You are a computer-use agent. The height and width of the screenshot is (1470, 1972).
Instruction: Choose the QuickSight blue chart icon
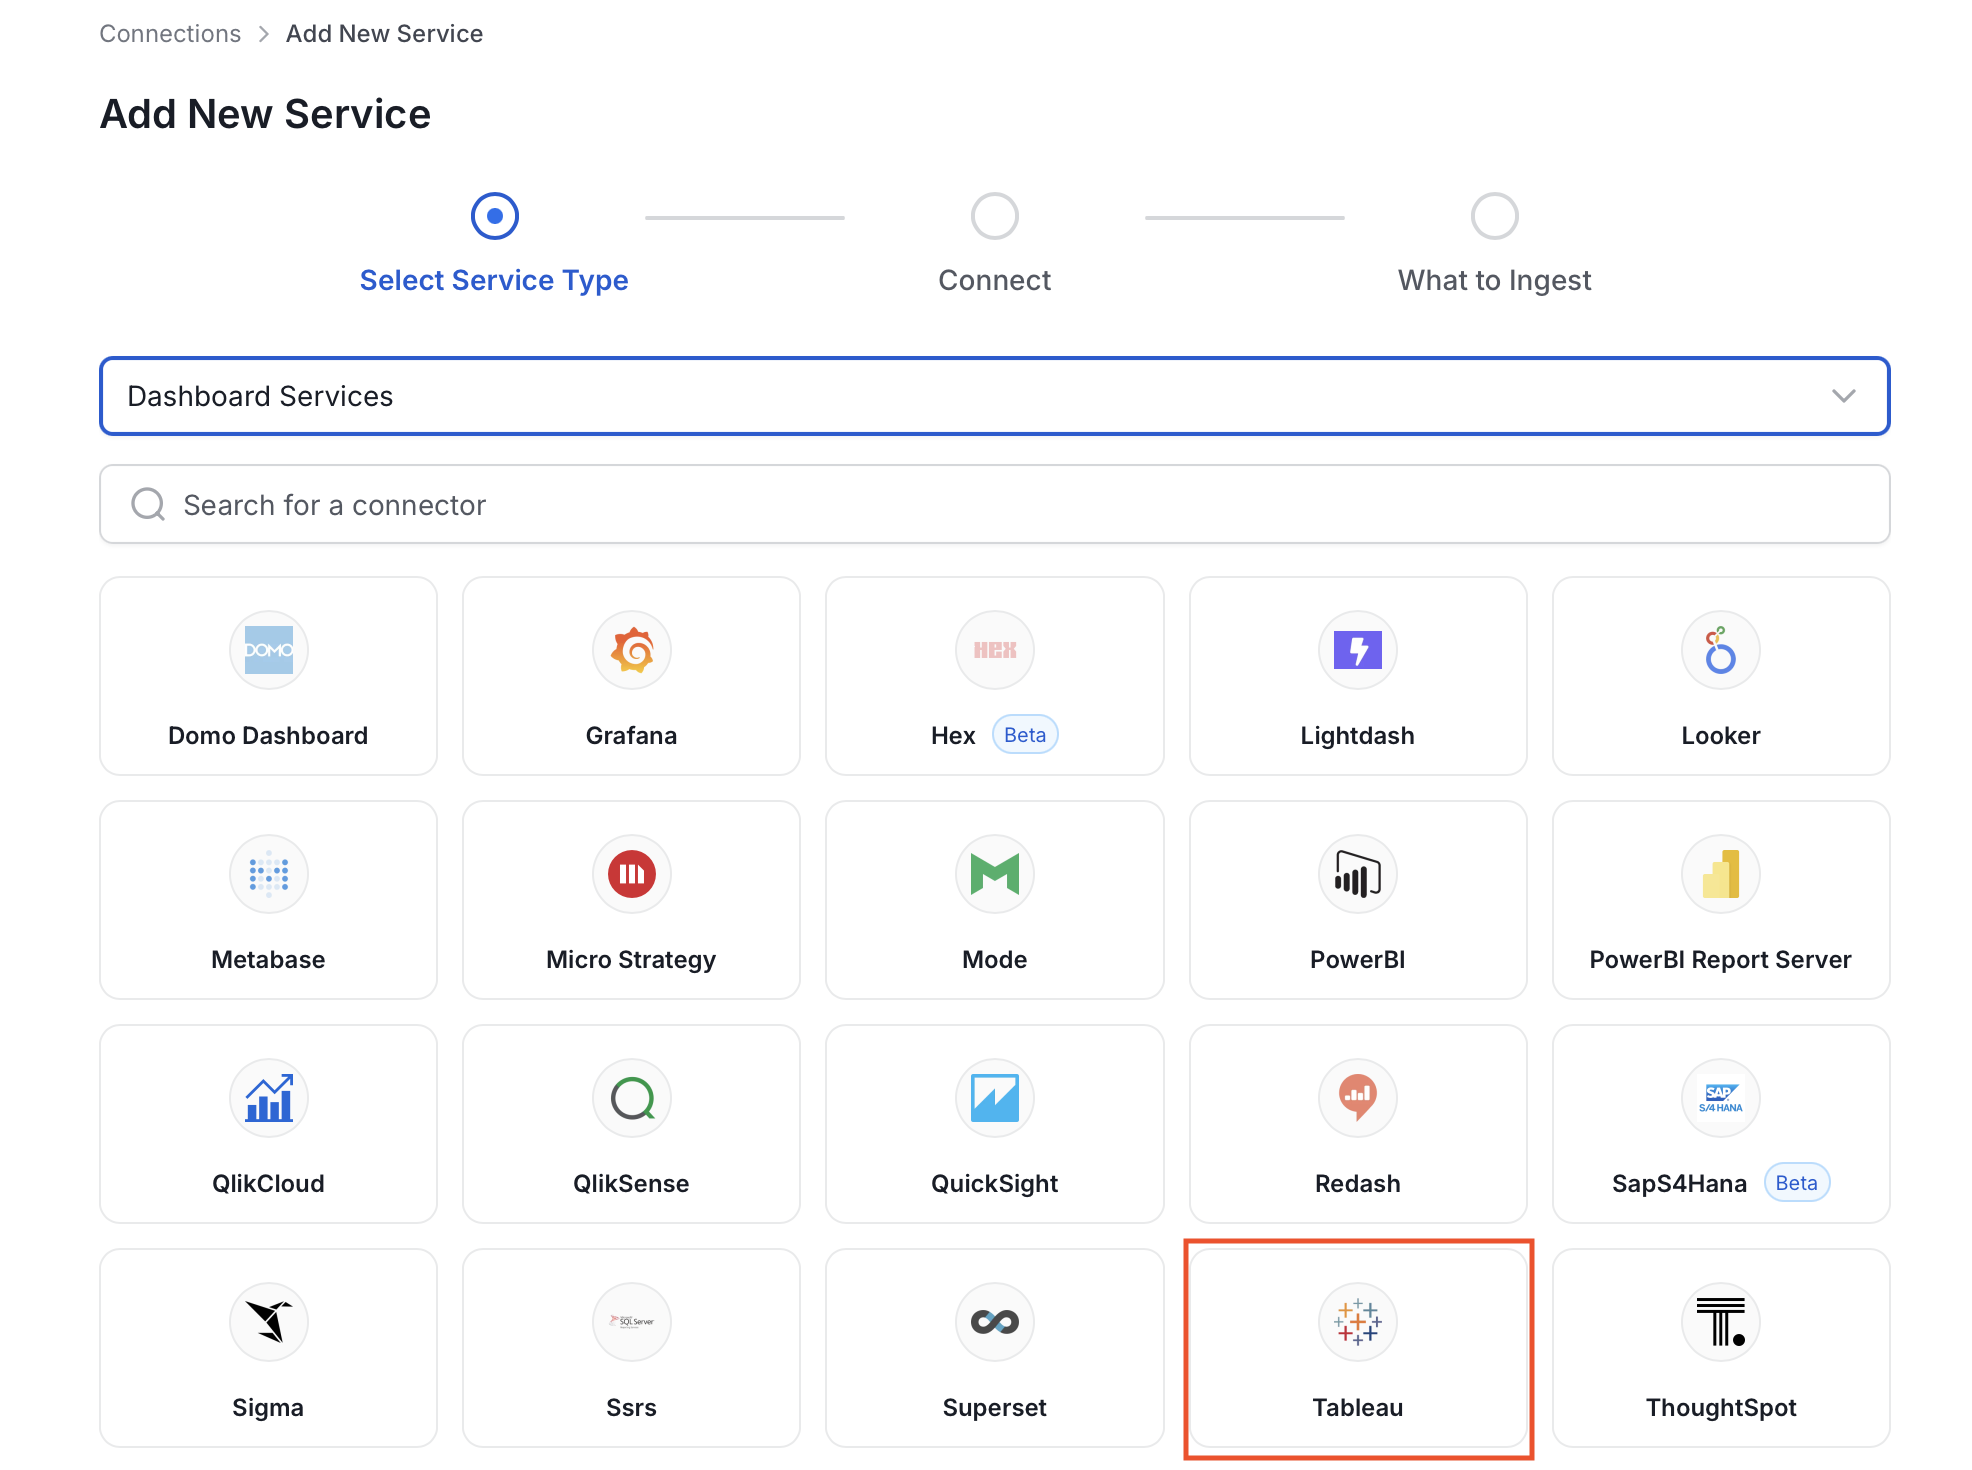(995, 1098)
